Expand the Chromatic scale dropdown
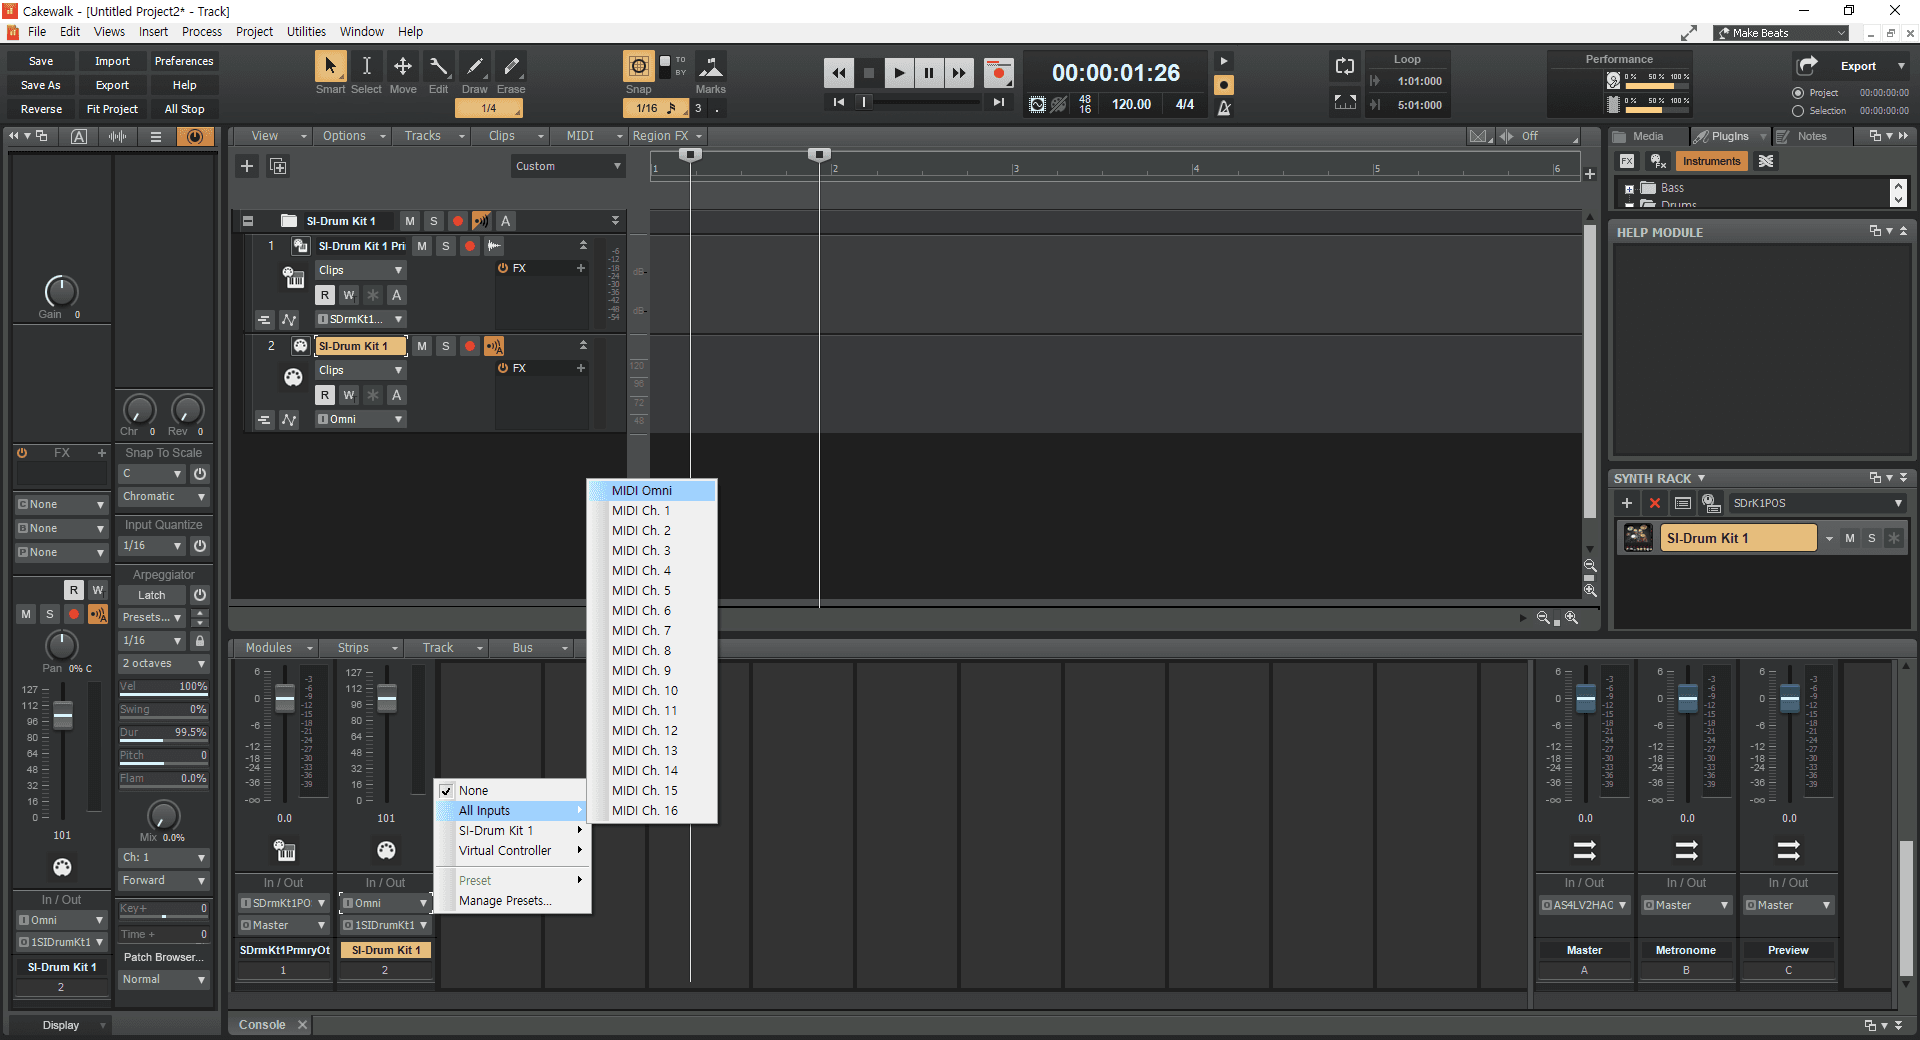Screen dimensions: 1920x1040 coord(164,497)
